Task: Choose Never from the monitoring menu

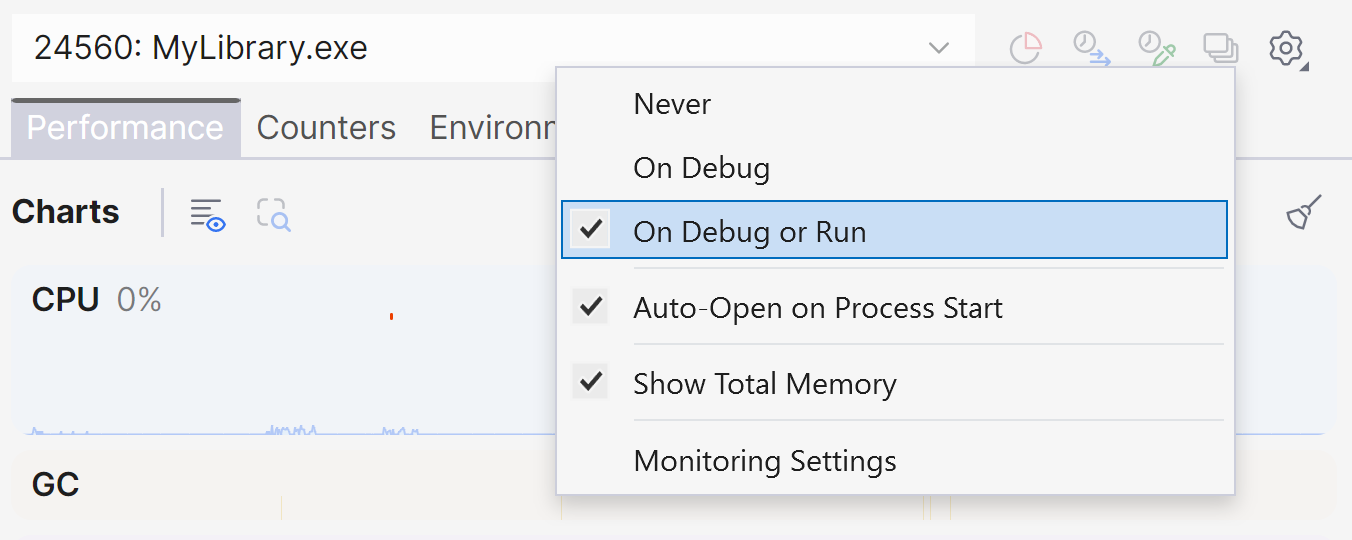Action: click(672, 104)
